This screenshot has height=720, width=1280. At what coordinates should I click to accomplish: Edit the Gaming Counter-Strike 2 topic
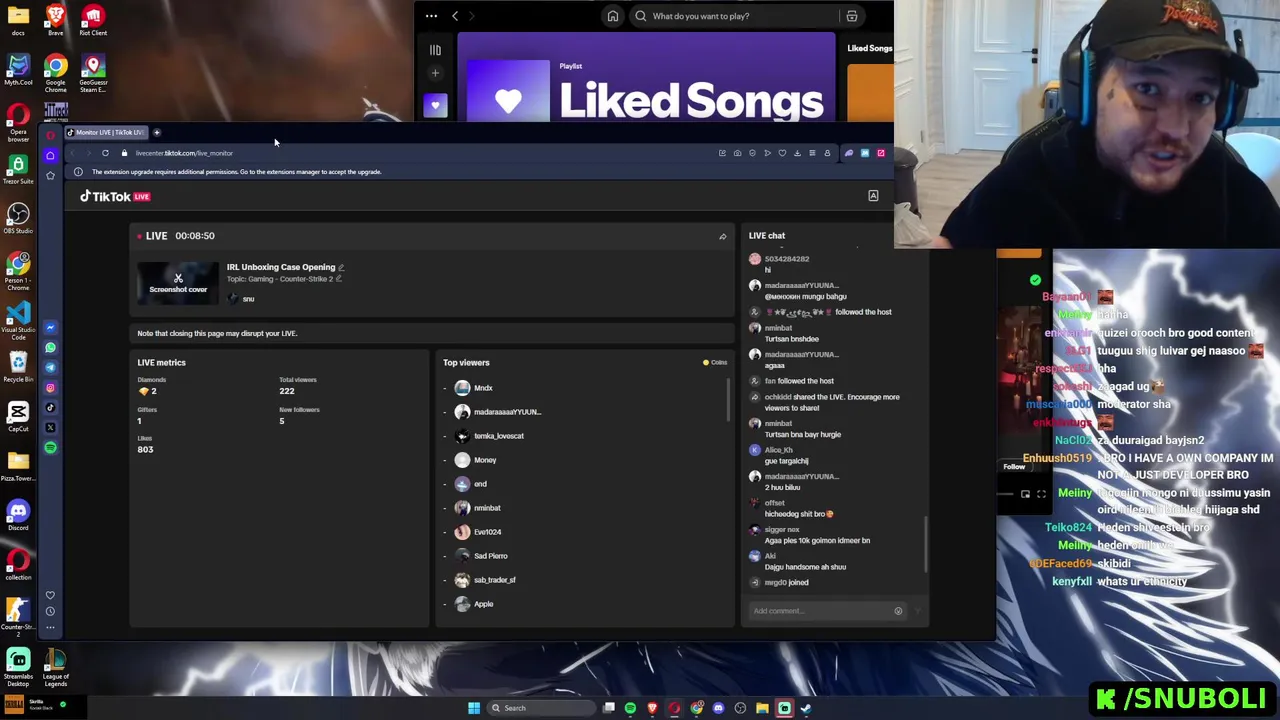click(x=338, y=278)
